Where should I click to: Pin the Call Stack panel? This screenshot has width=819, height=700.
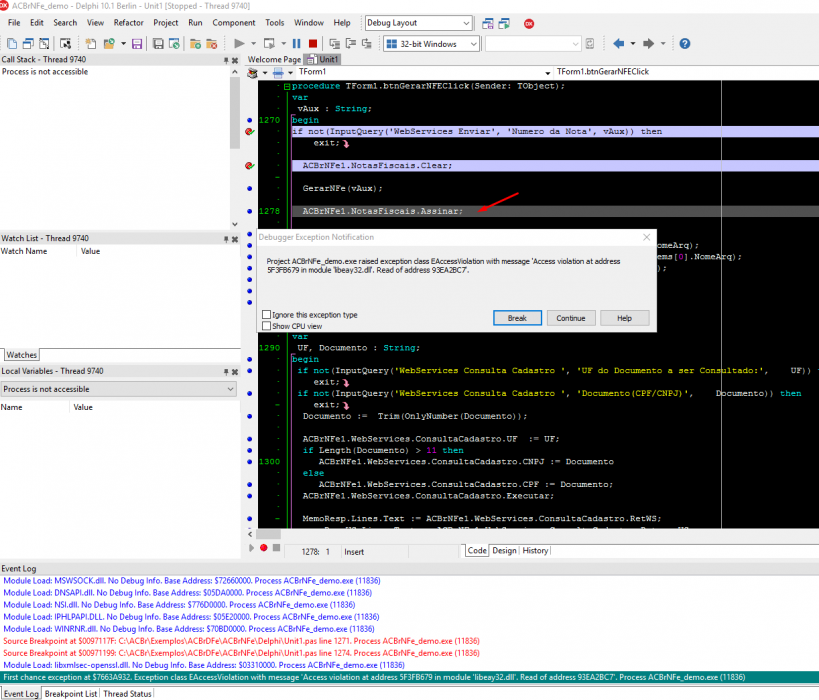[226, 61]
